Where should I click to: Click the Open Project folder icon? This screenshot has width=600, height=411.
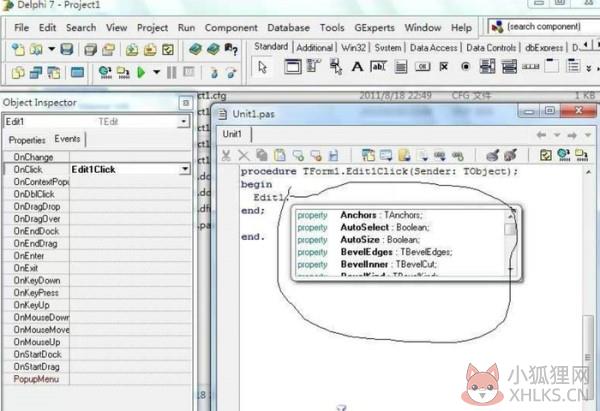click(109, 49)
